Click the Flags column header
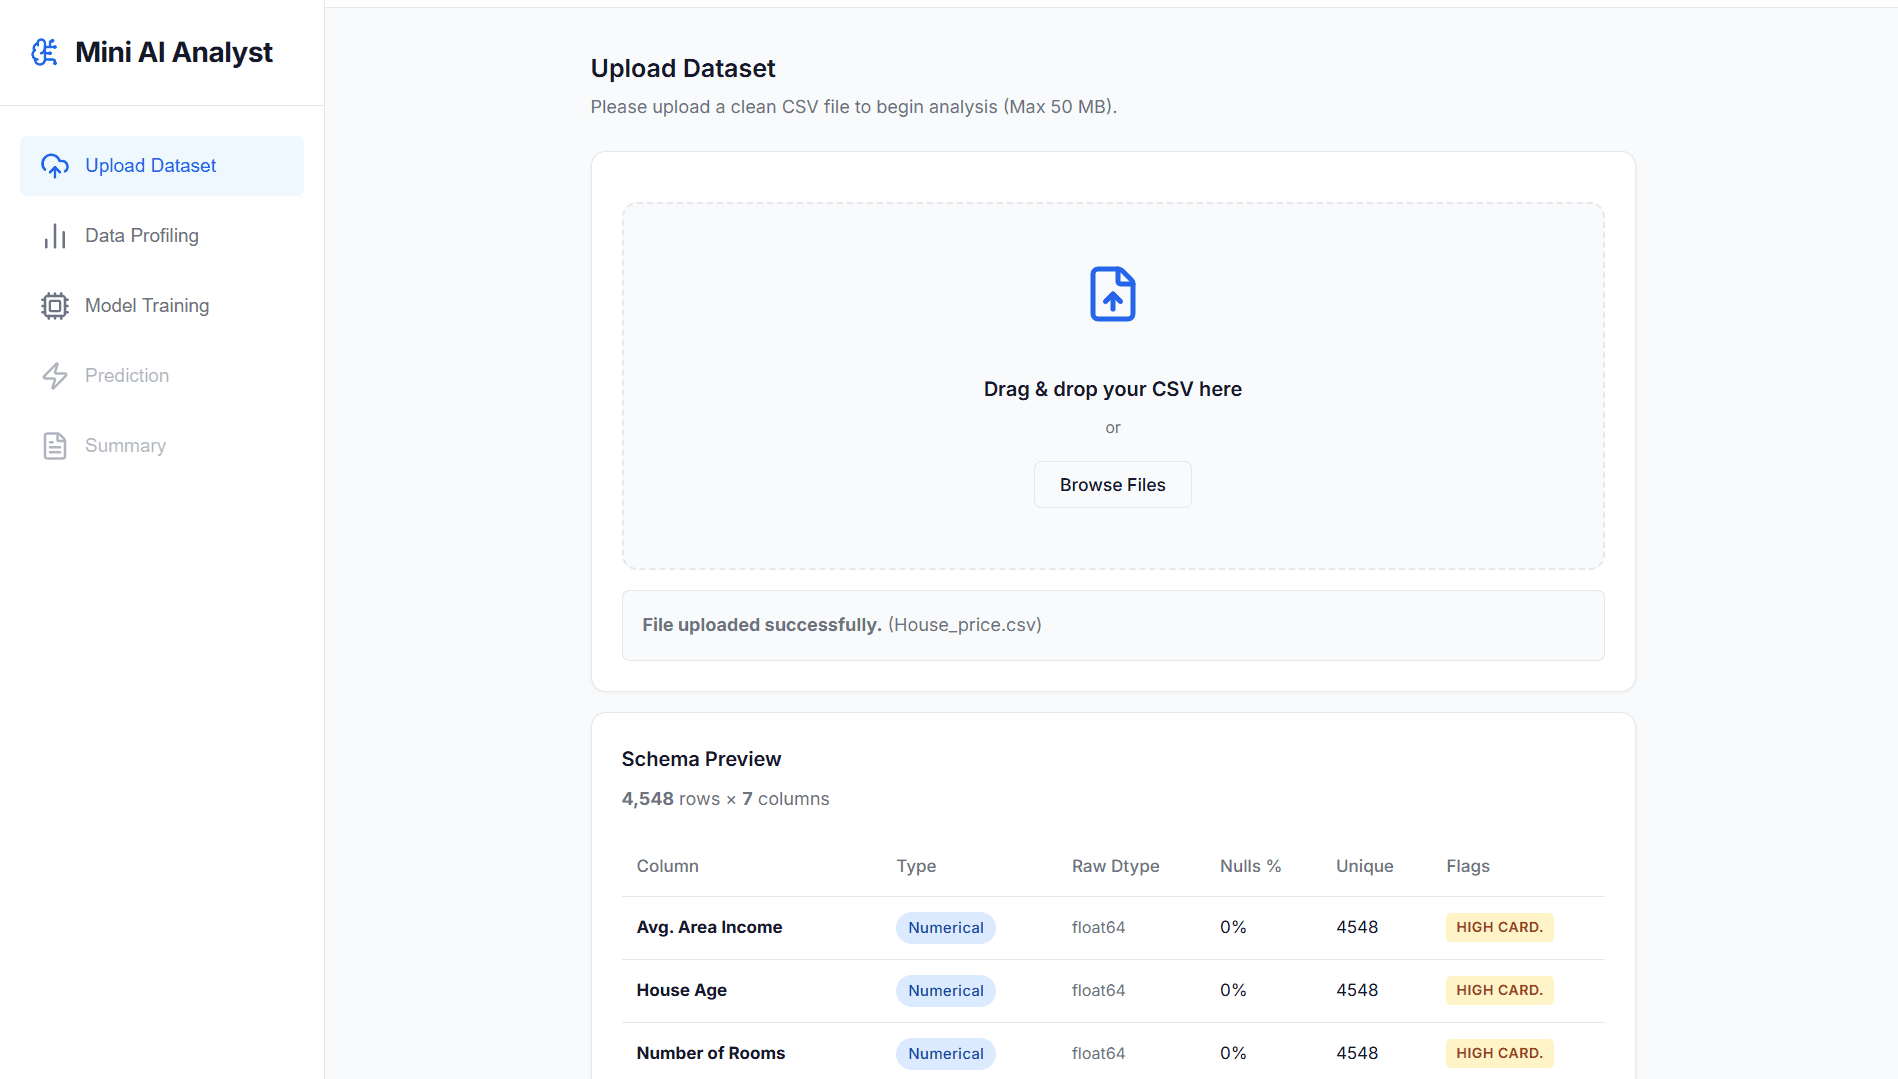Viewport: 1898px width, 1079px height. click(x=1468, y=866)
